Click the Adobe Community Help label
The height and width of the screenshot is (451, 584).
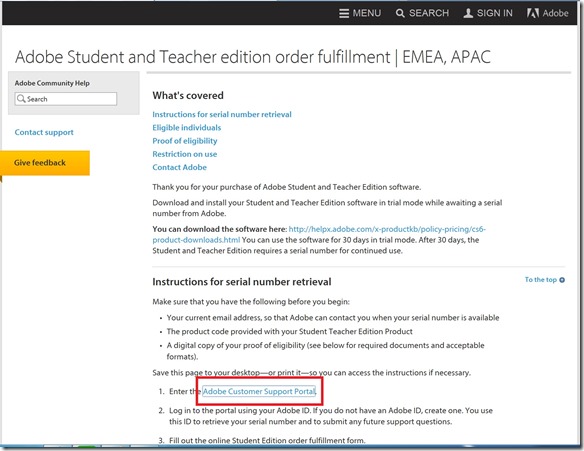coord(52,83)
